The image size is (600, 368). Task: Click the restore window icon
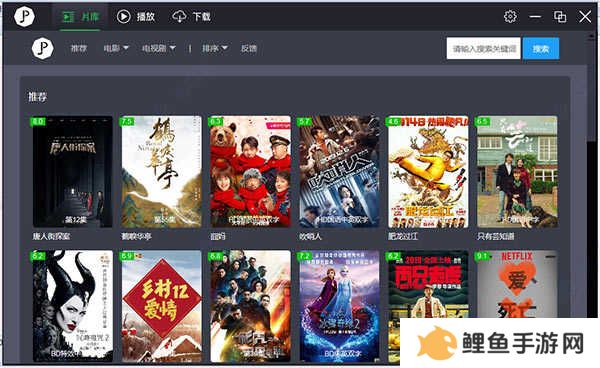560,16
